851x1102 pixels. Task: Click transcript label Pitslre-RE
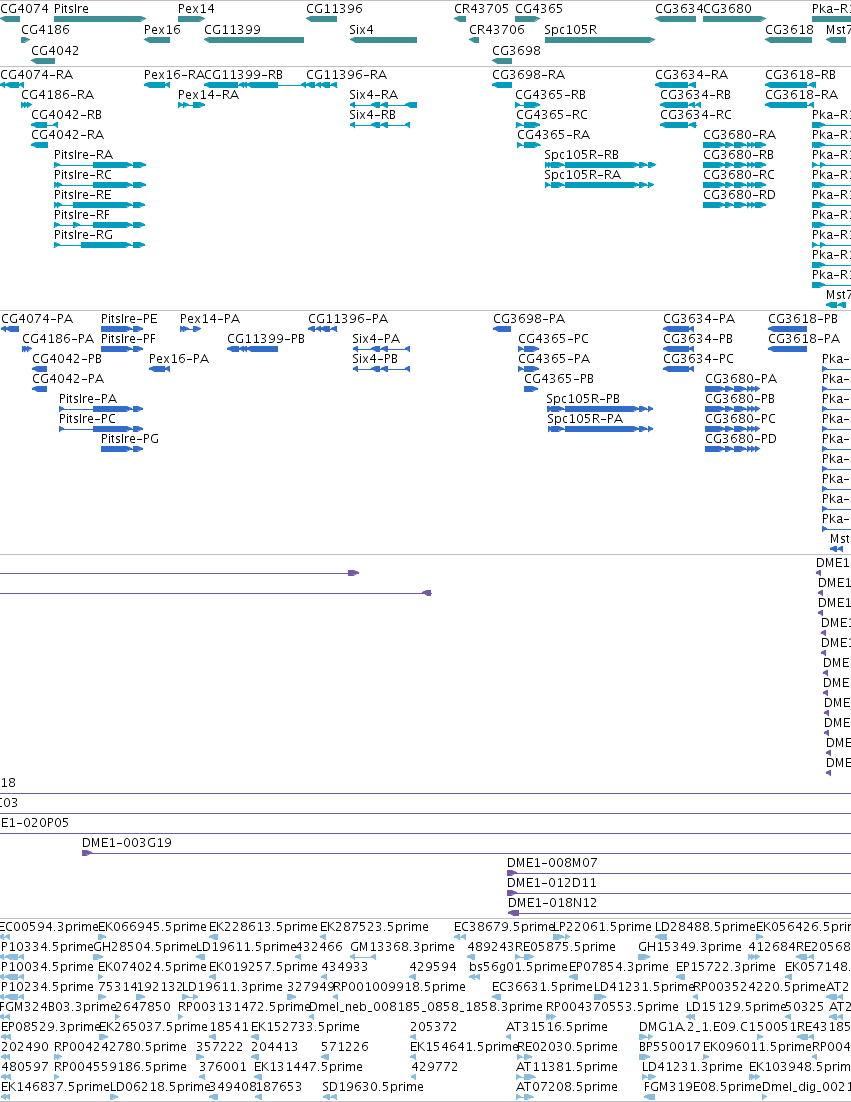pos(82,195)
